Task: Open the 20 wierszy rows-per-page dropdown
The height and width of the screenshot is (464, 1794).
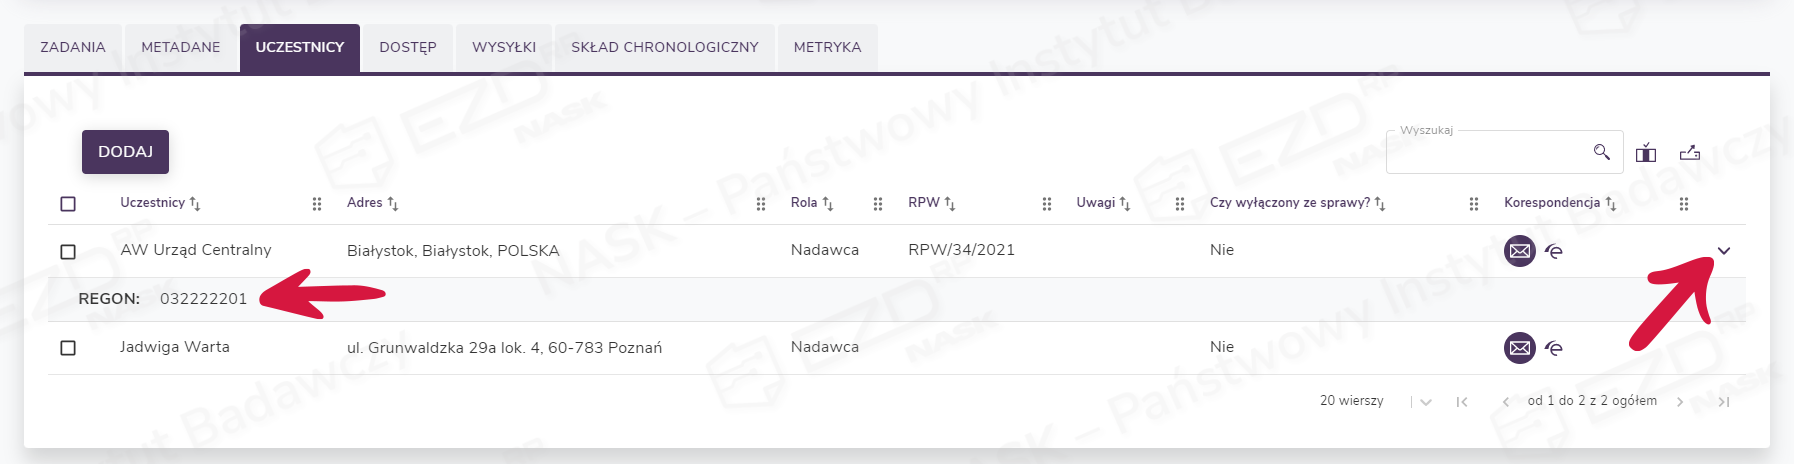Action: click(x=1426, y=402)
